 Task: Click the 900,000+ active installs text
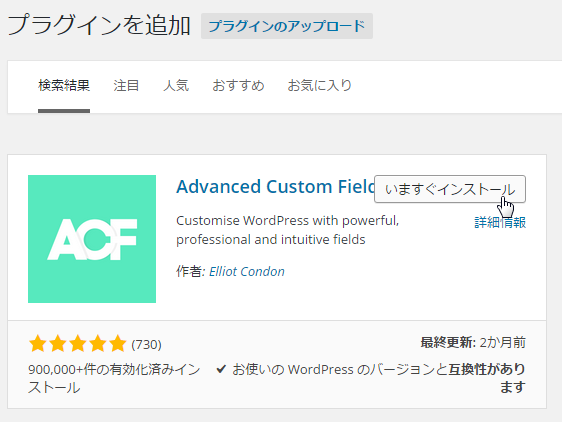(x=114, y=378)
